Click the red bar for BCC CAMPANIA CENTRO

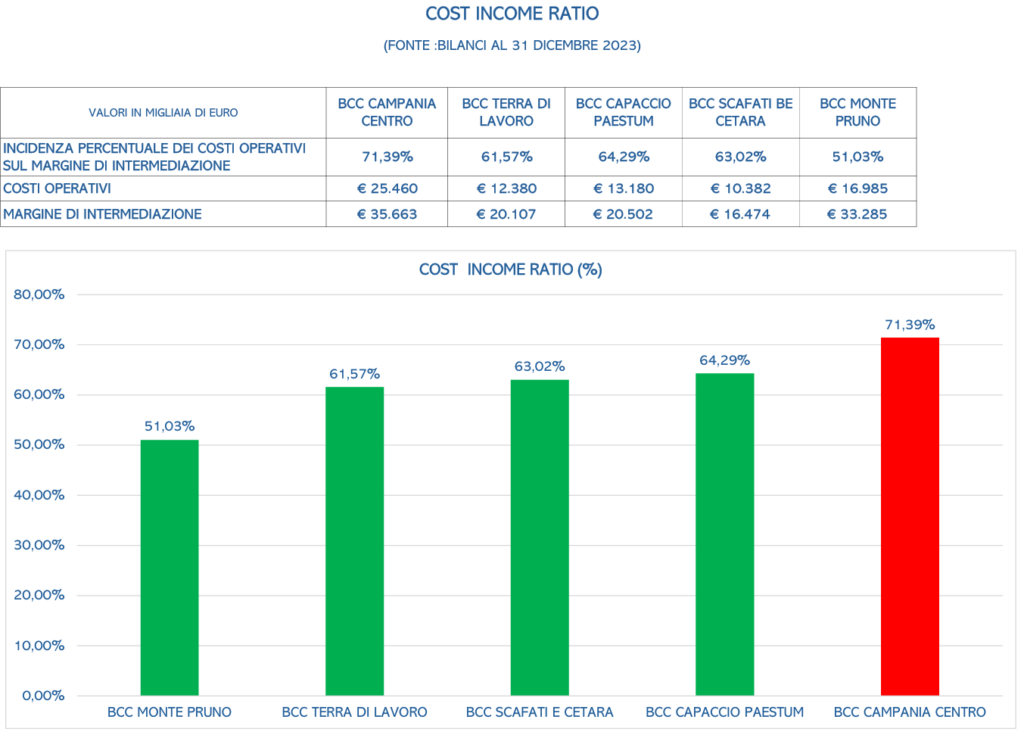coord(910,517)
